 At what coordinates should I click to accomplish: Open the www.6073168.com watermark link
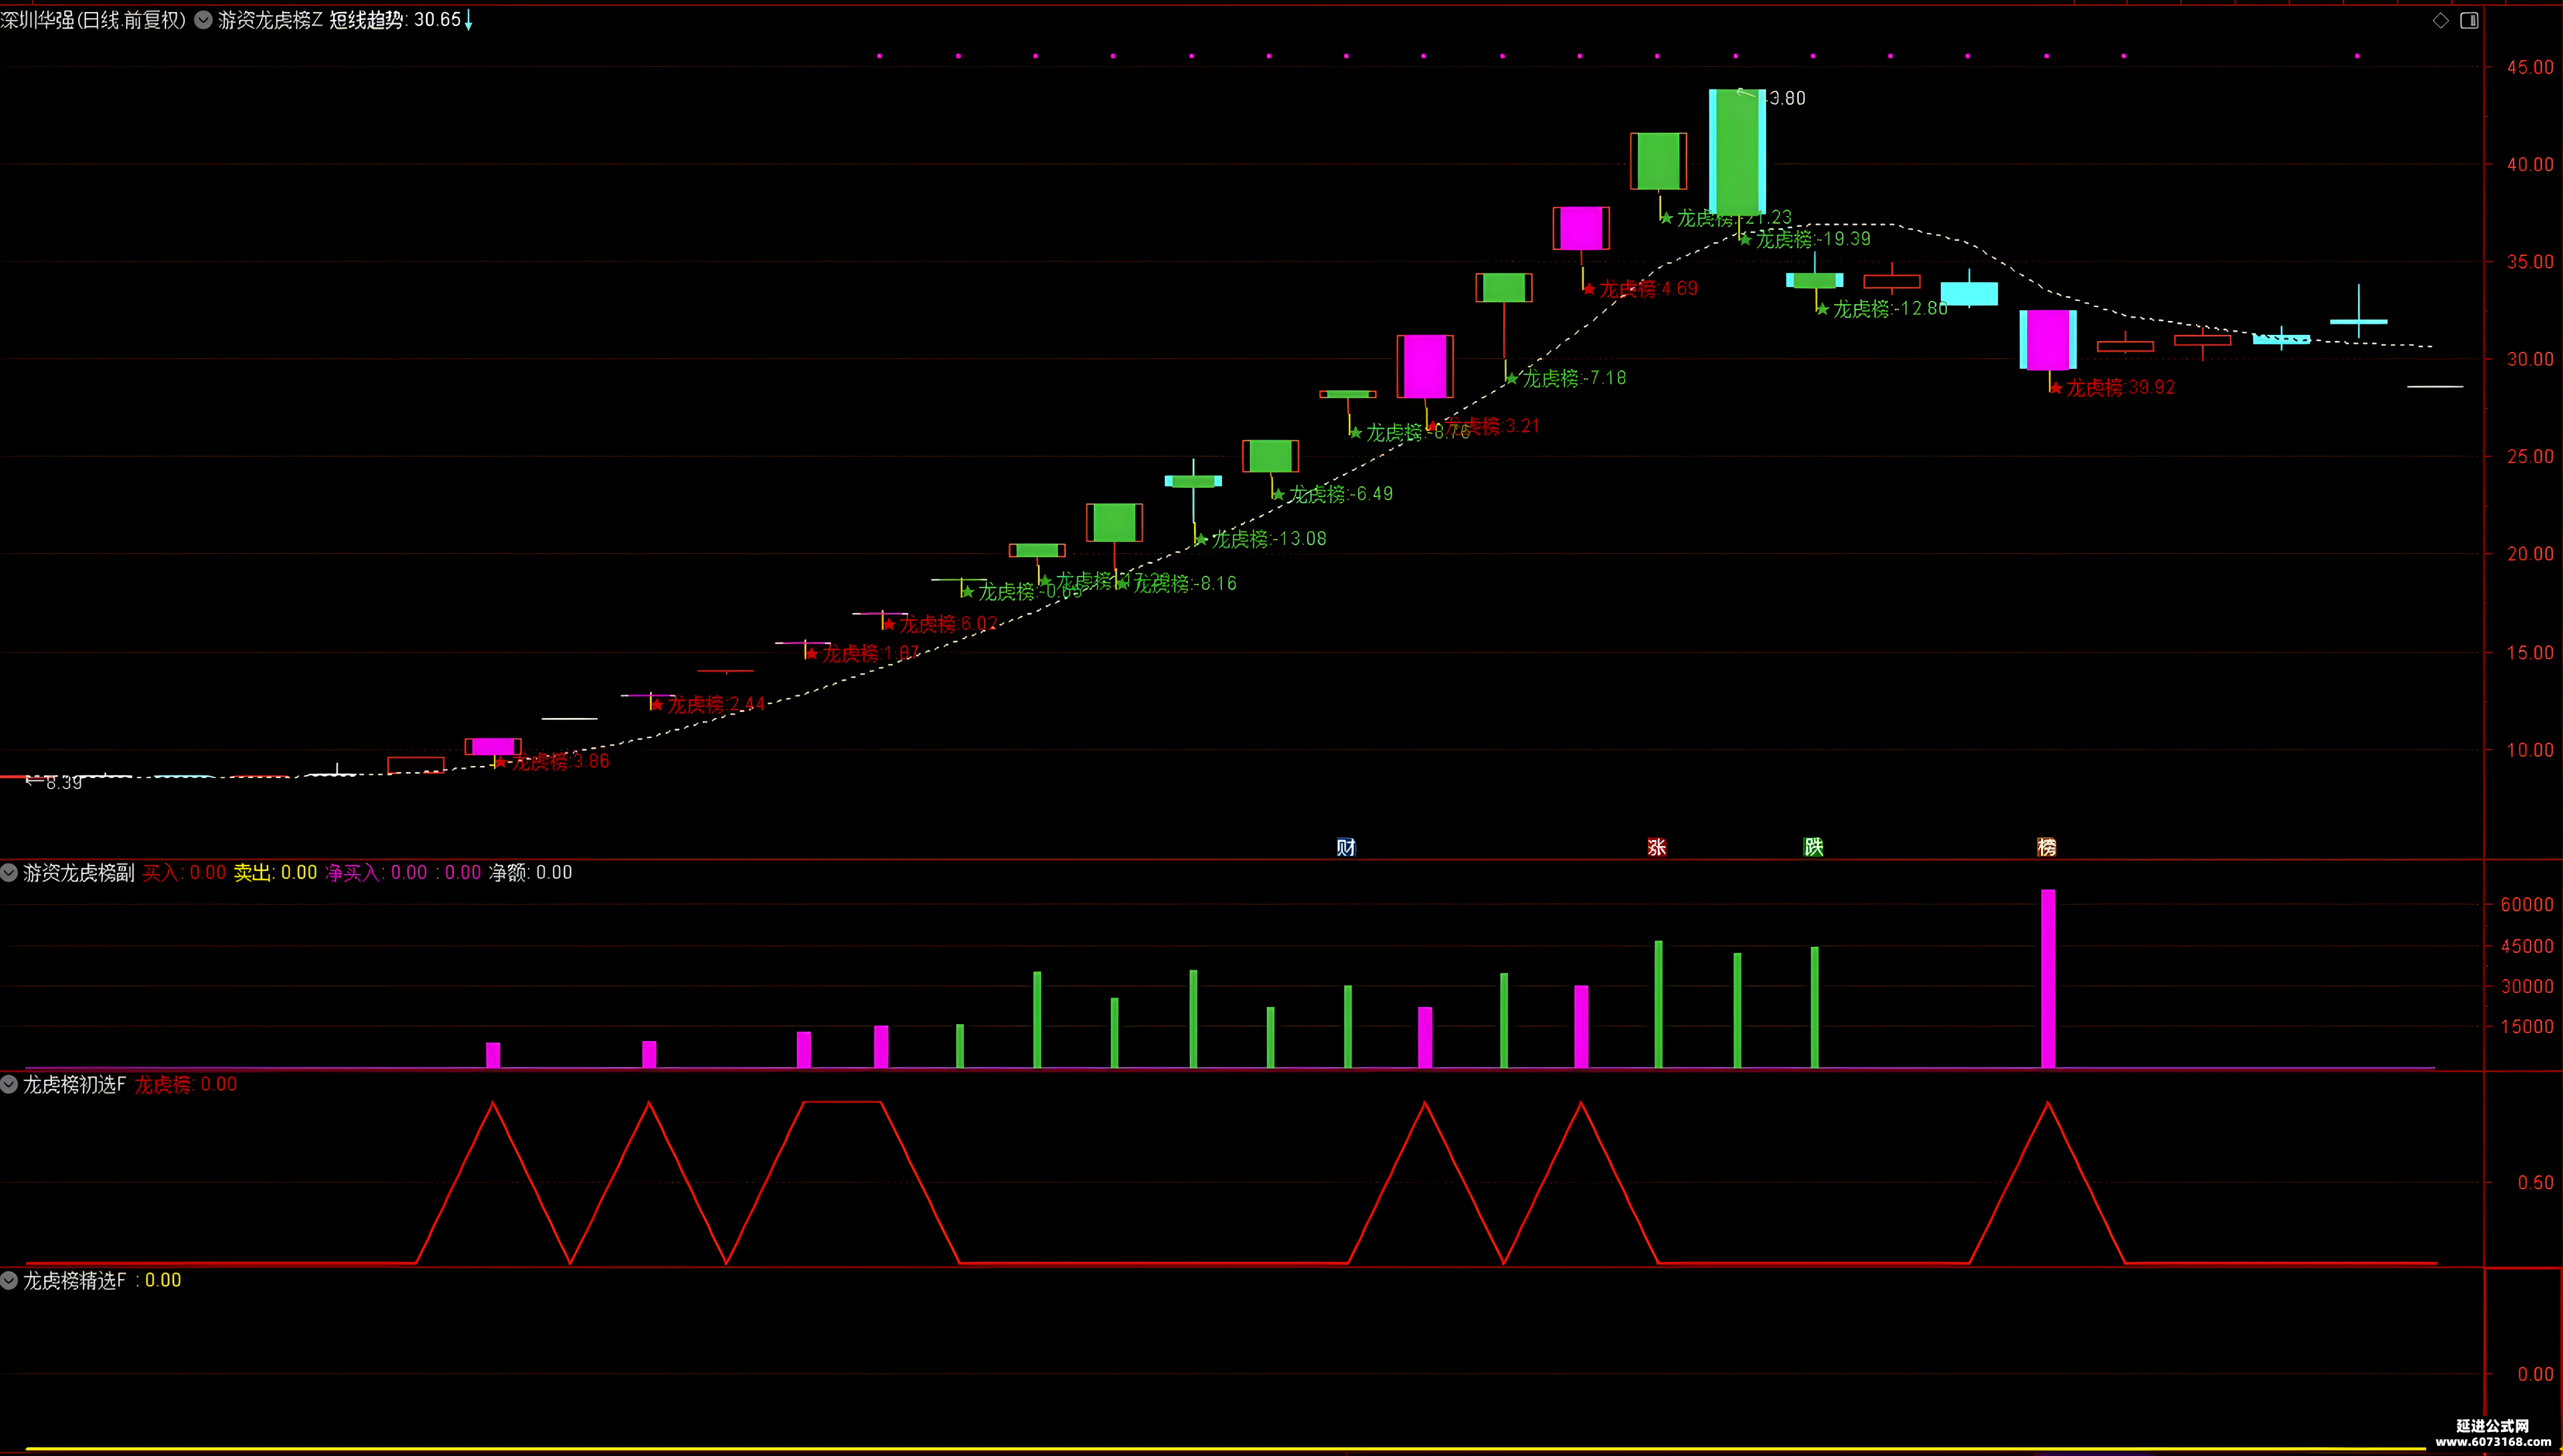click(2493, 1442)
